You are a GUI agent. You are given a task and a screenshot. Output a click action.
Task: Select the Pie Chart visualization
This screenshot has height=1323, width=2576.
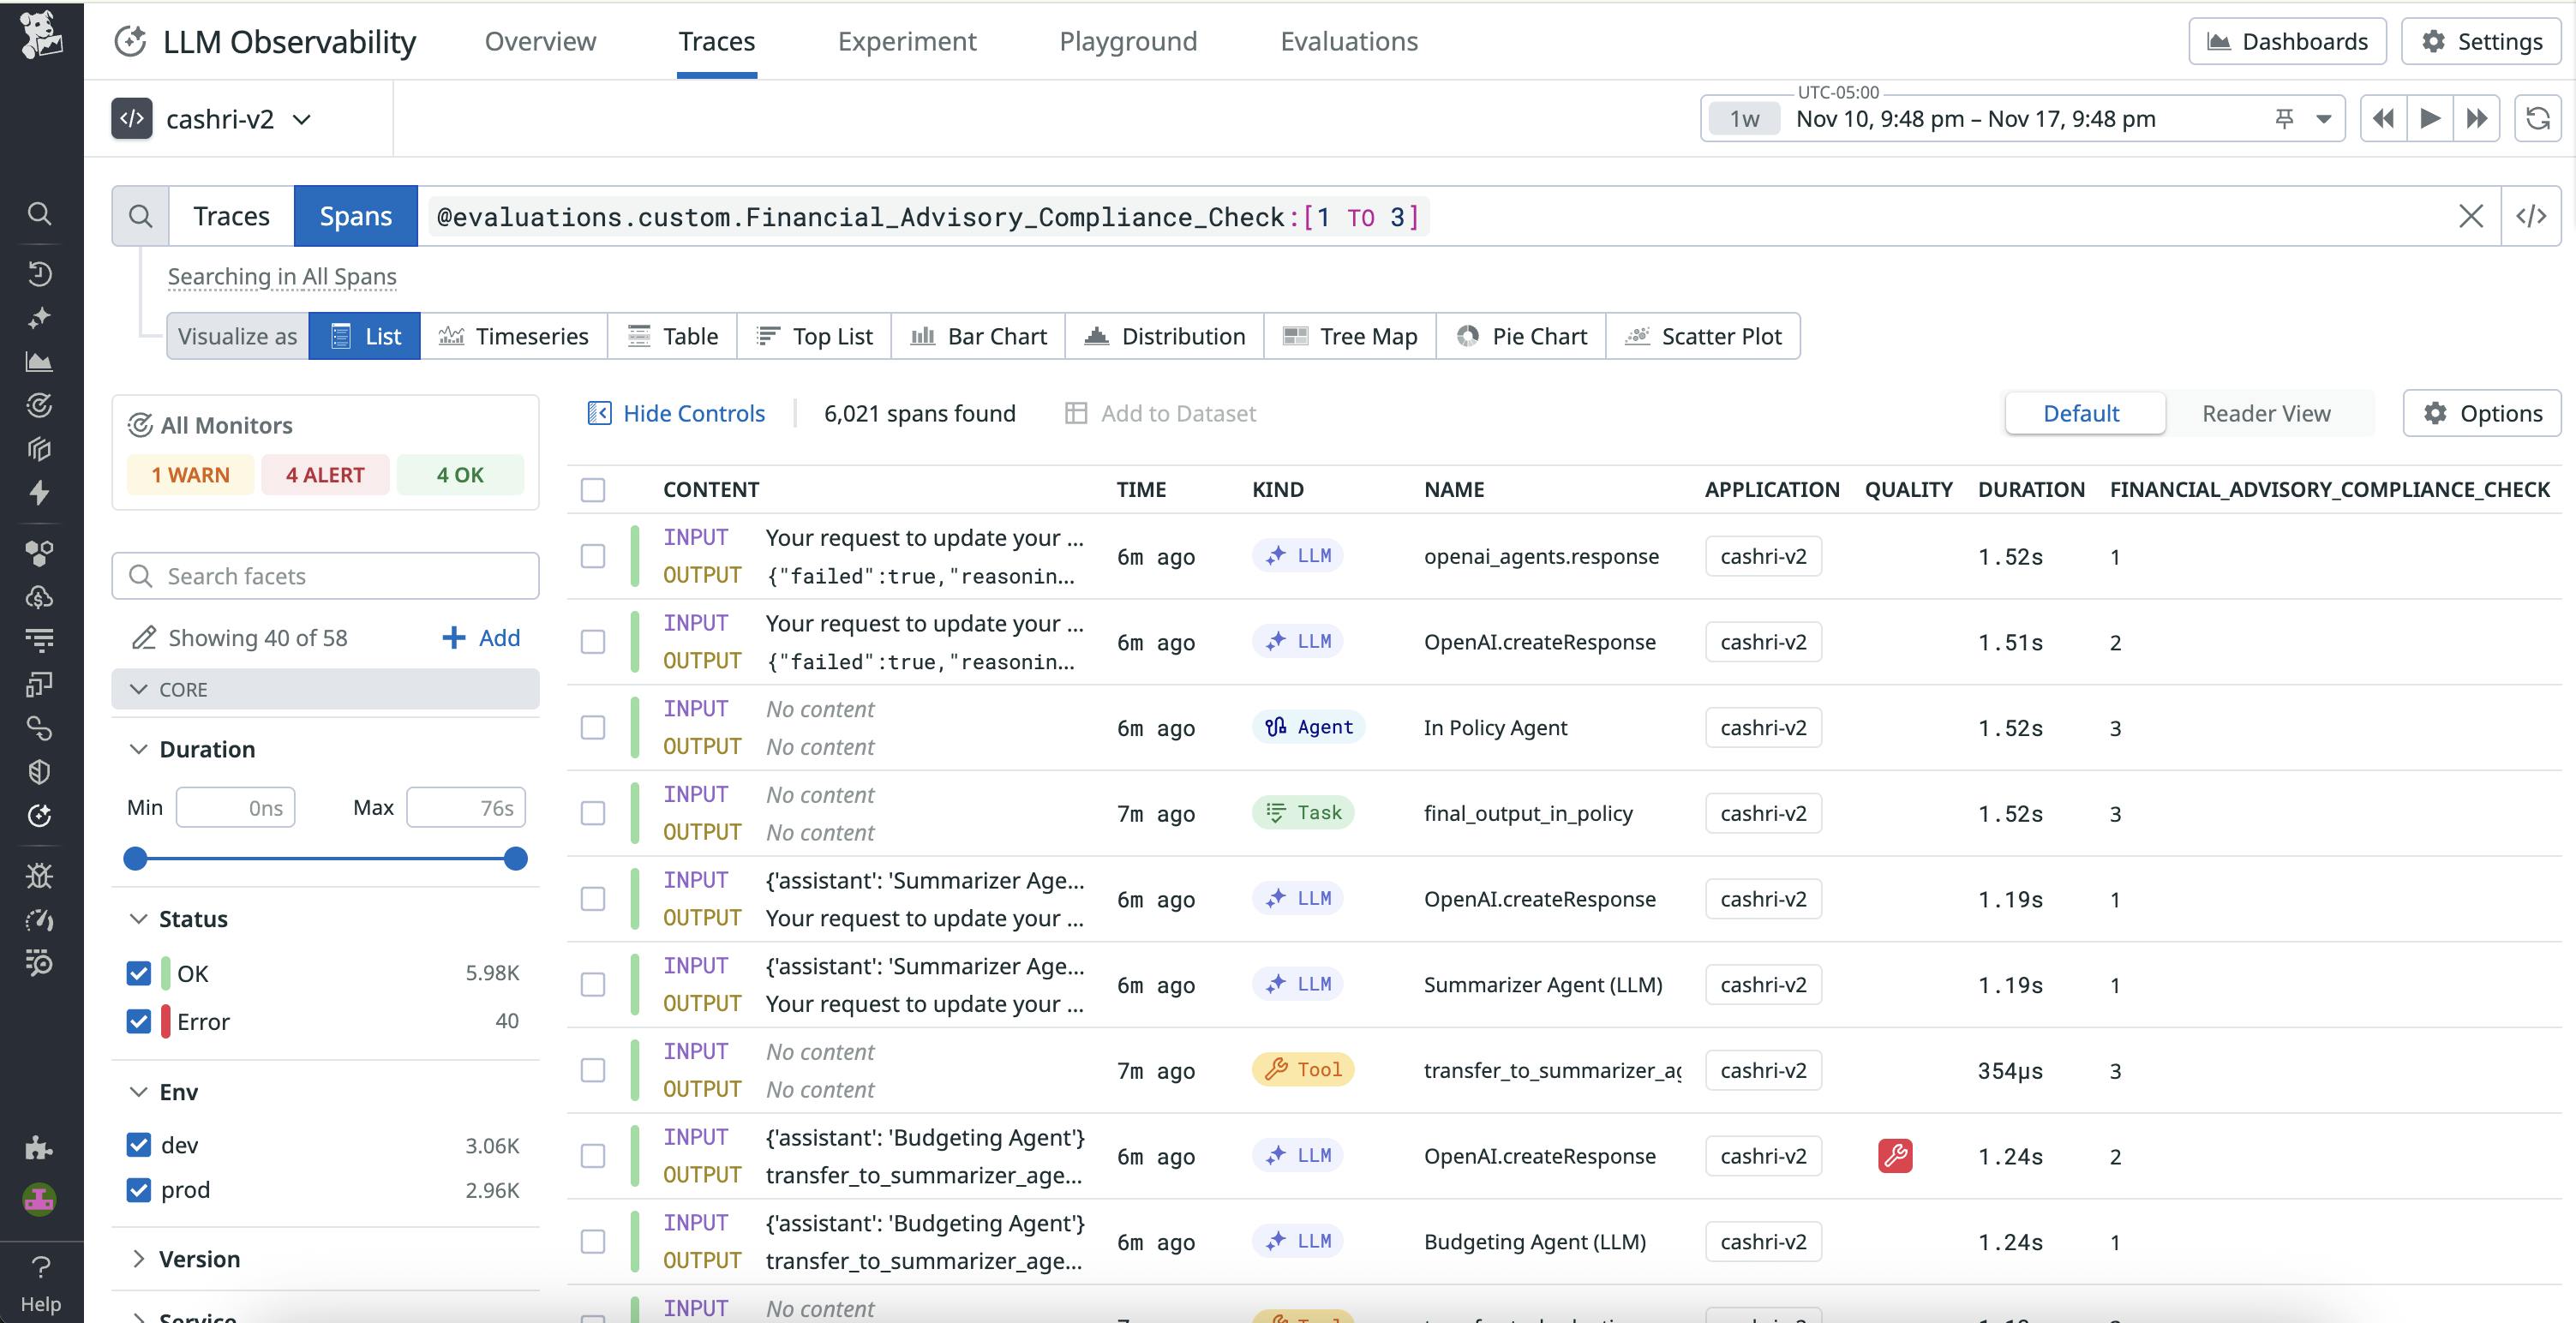click(x=1520, y=336)
